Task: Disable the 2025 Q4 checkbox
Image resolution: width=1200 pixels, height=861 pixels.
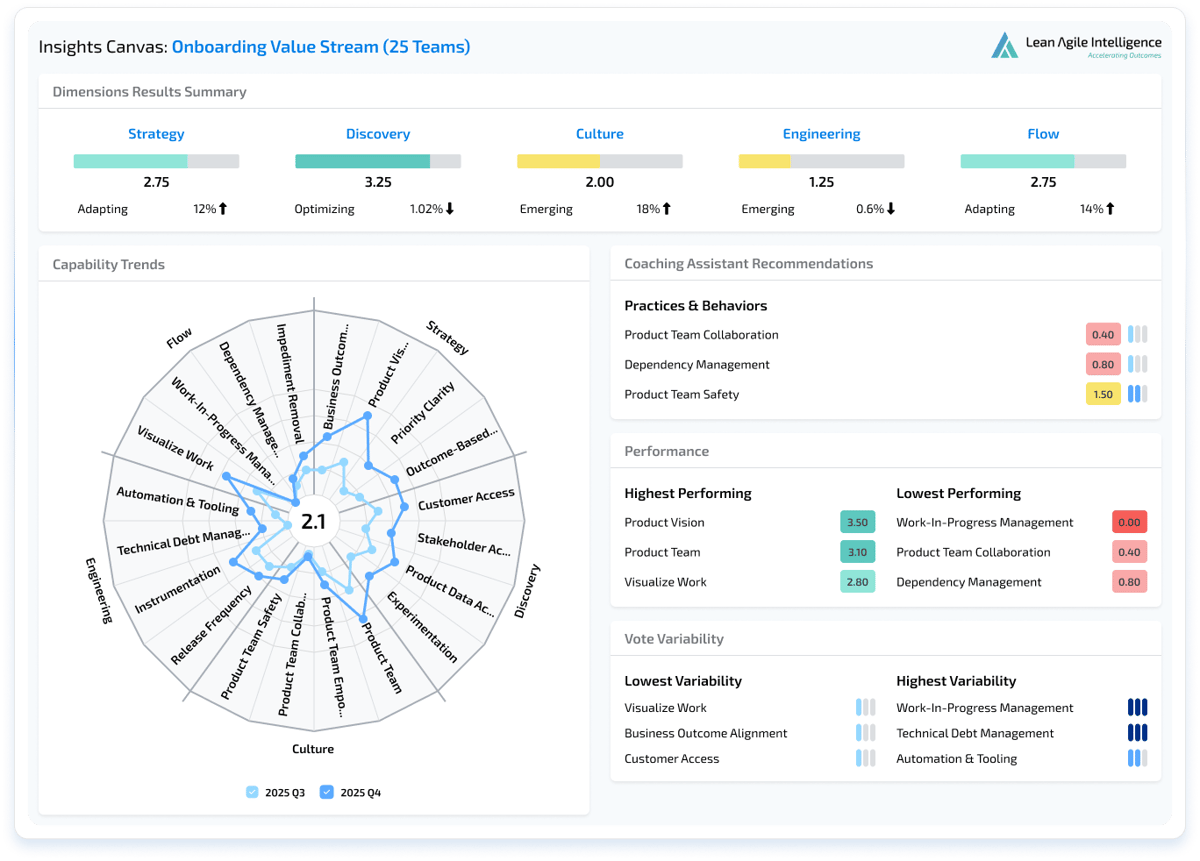Action: [x=326, y=791]
